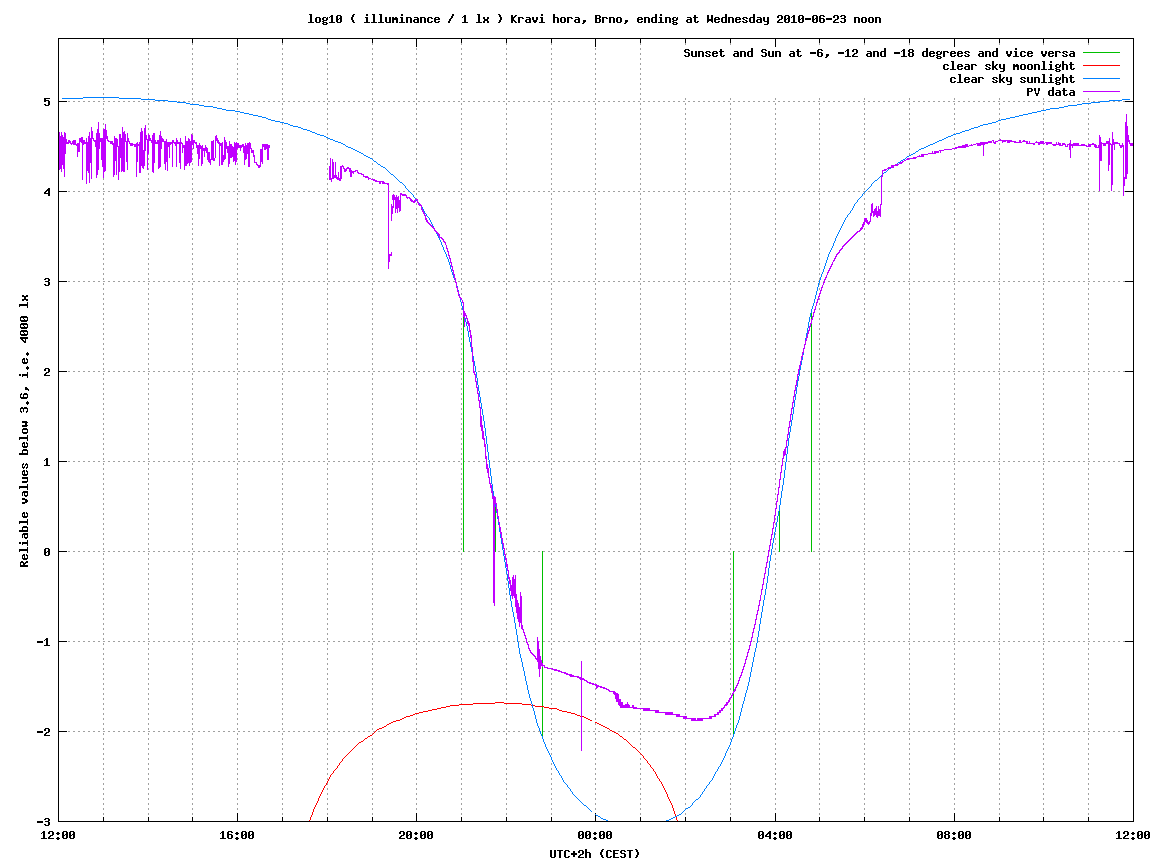Click the red moonlight legend line sample
Viewport: 1151px width, 863px height.
(1101, 66)
